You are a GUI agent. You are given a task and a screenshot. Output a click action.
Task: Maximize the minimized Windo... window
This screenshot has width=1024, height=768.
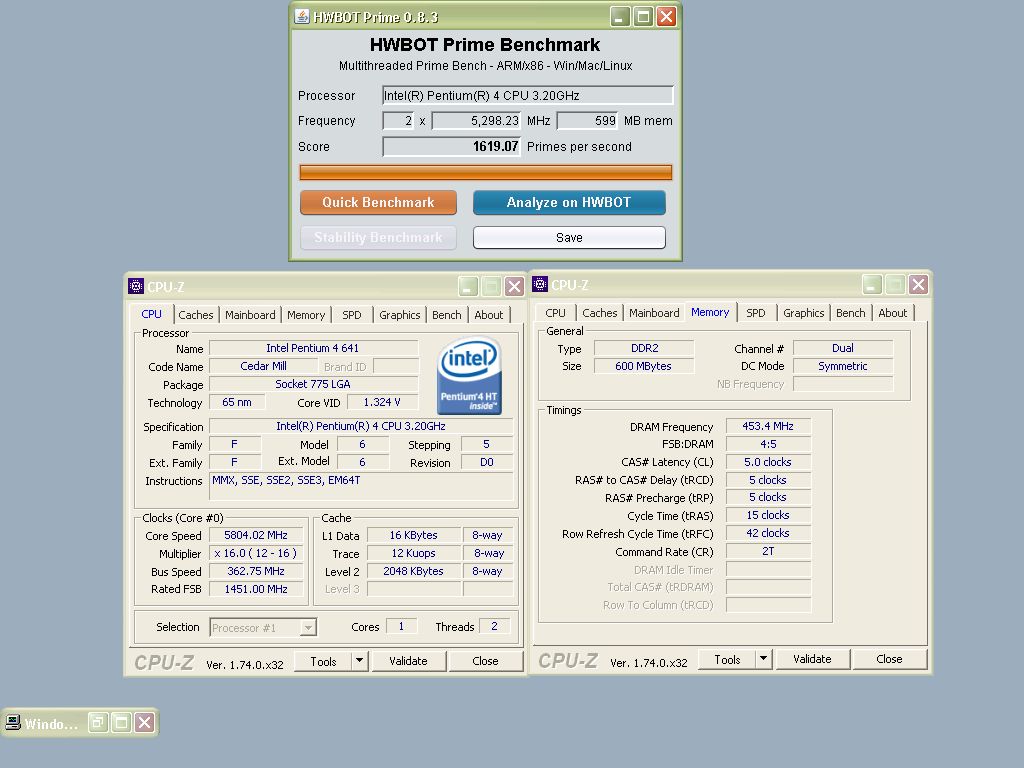pyautogui.click(x=121, y=722)
